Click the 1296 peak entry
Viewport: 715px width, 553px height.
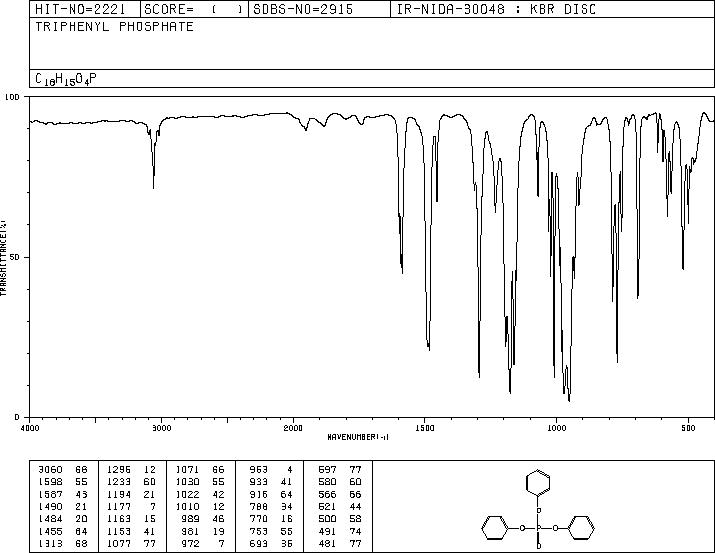click(x=131, y=469)
